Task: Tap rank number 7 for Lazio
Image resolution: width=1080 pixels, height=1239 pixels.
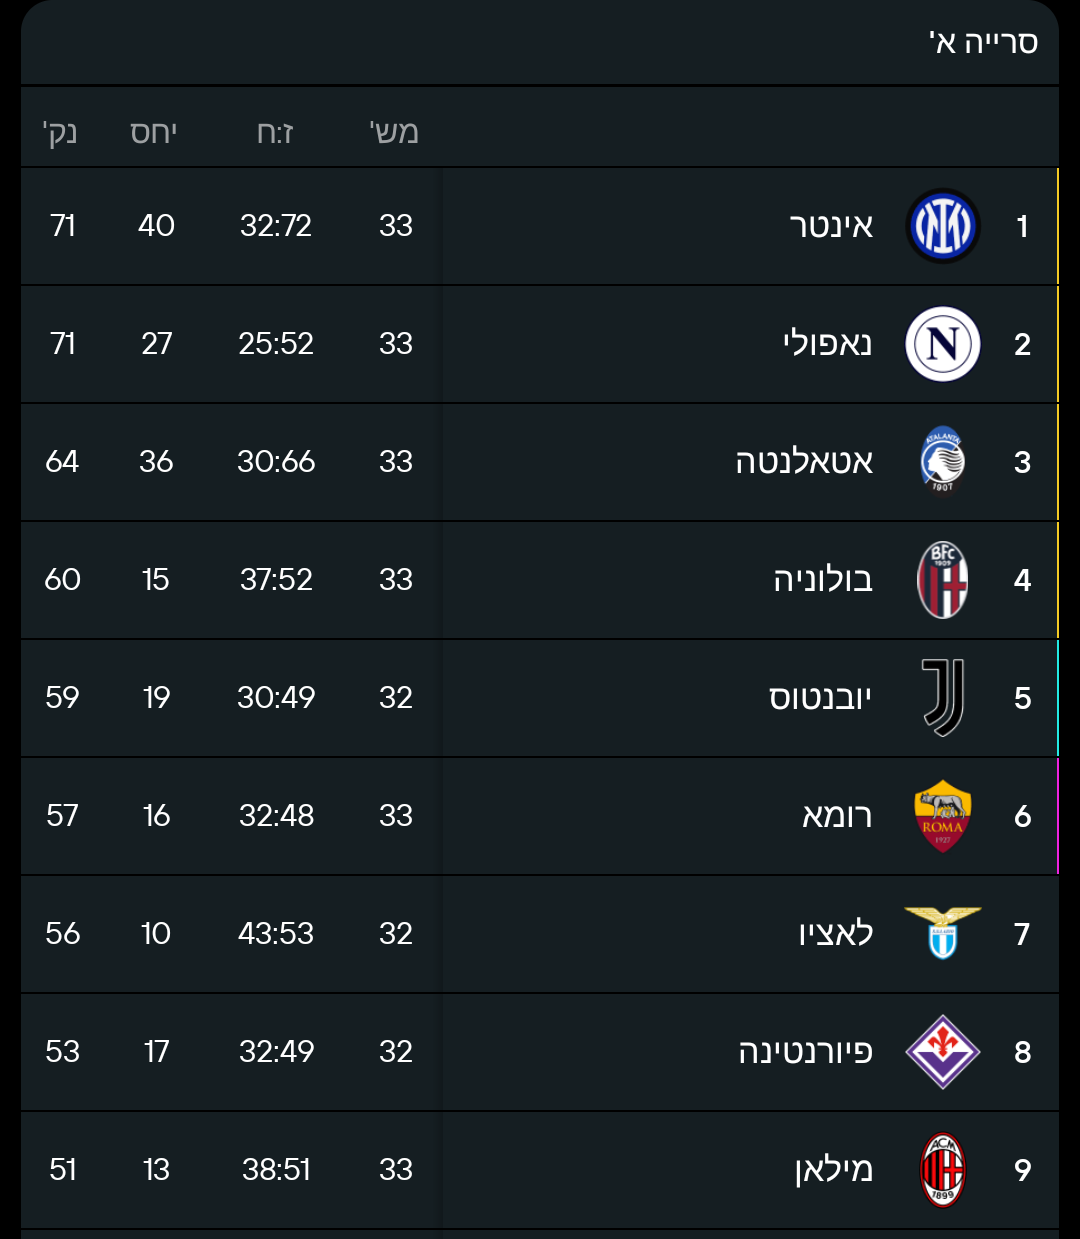Action: point(1022,934)
